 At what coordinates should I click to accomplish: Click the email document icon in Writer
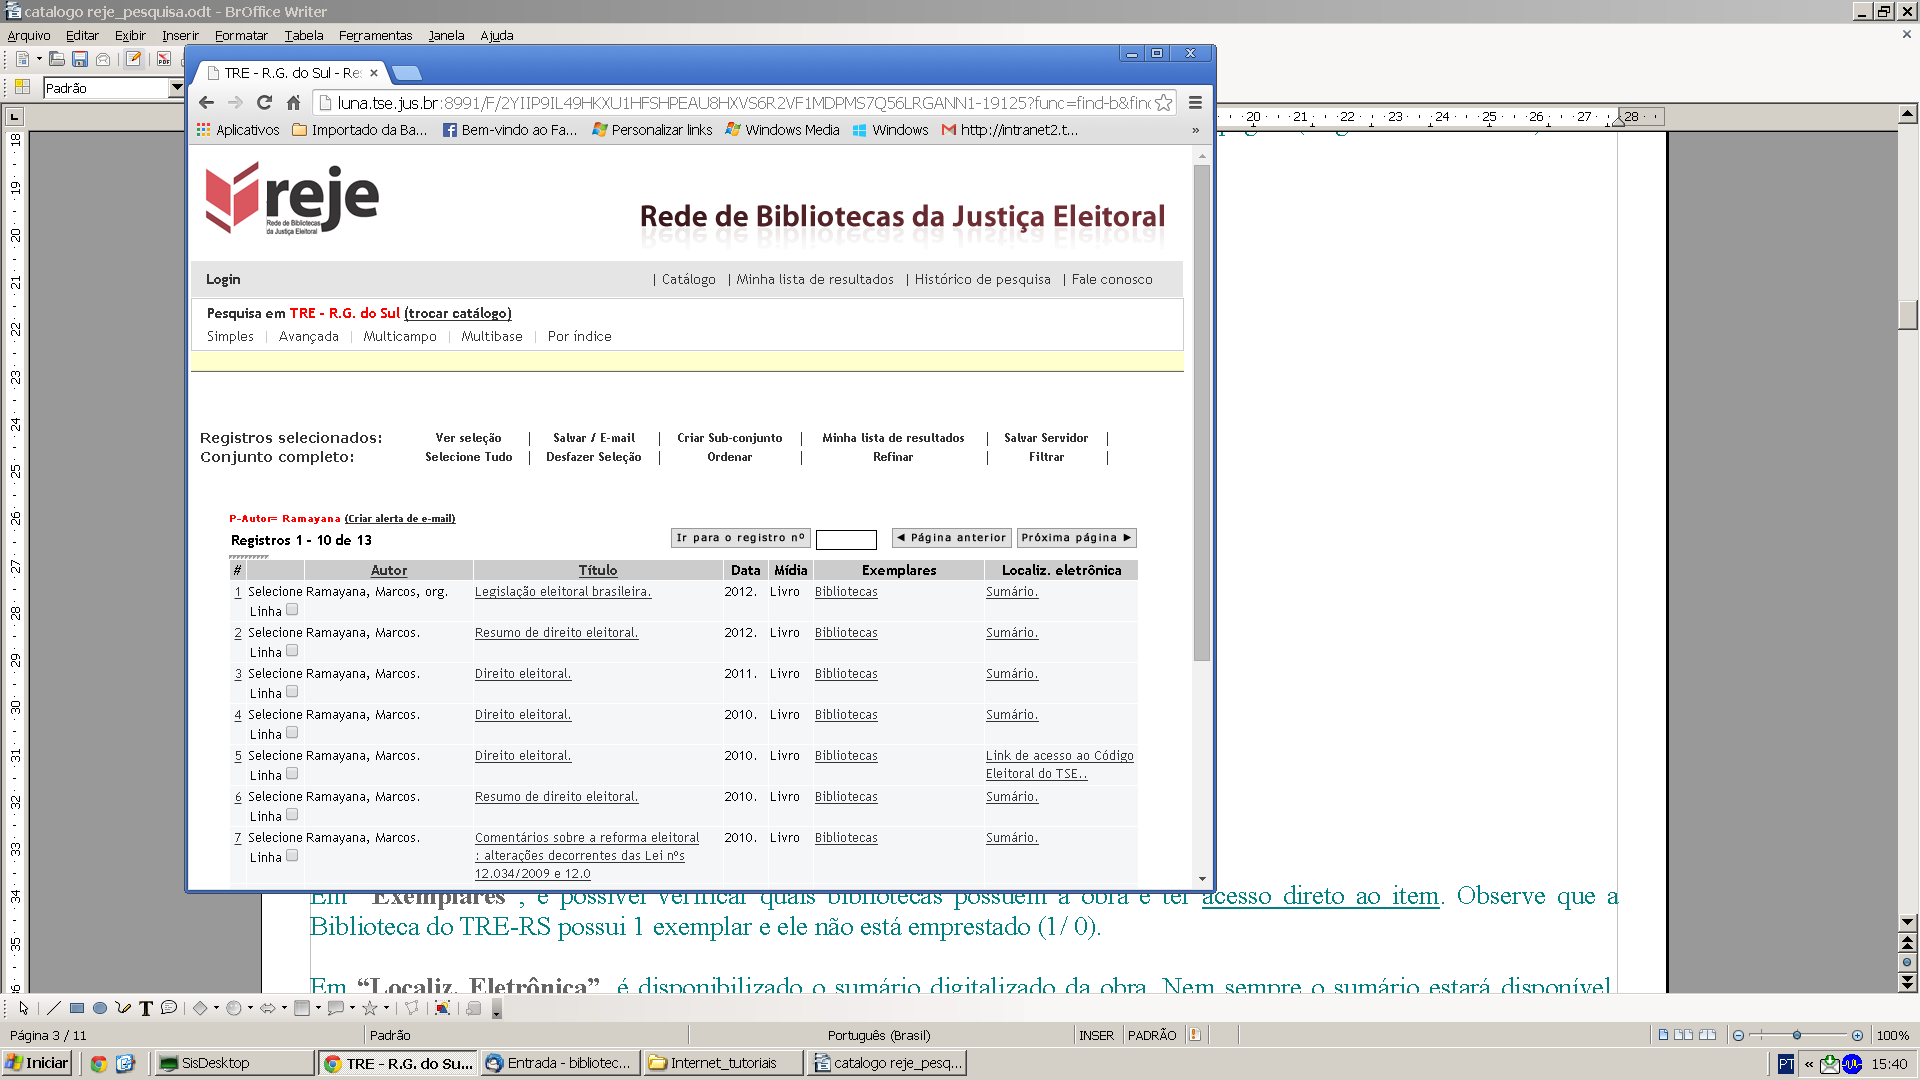click(x=103, y=60)
